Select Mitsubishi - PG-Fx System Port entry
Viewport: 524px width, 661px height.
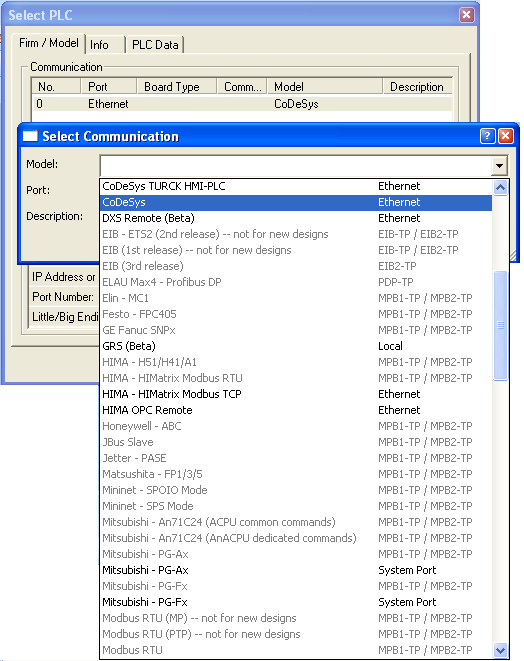click(296, 602)
